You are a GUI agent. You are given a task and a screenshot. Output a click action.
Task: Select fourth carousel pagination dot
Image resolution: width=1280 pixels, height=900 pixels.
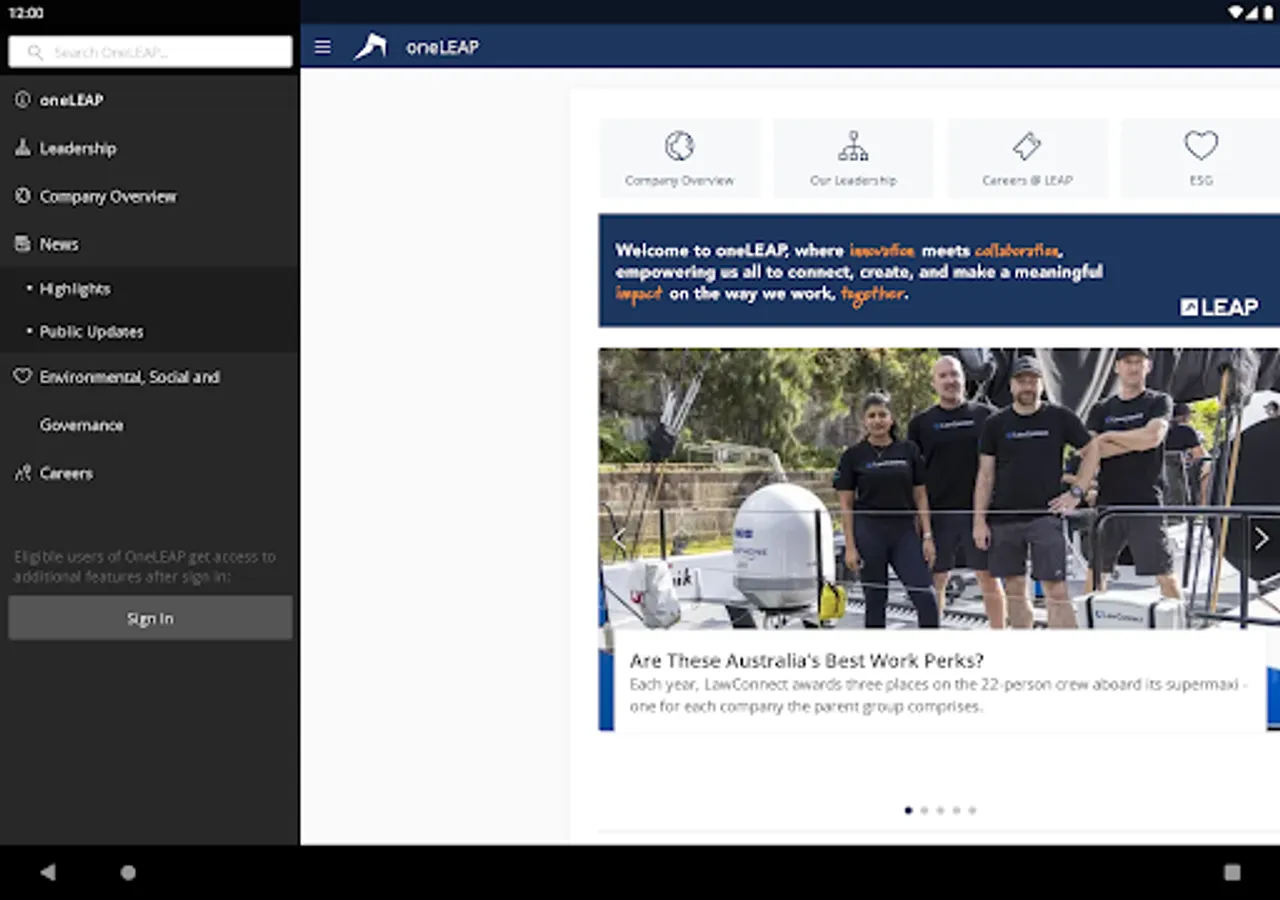click(x=956, y=810)
